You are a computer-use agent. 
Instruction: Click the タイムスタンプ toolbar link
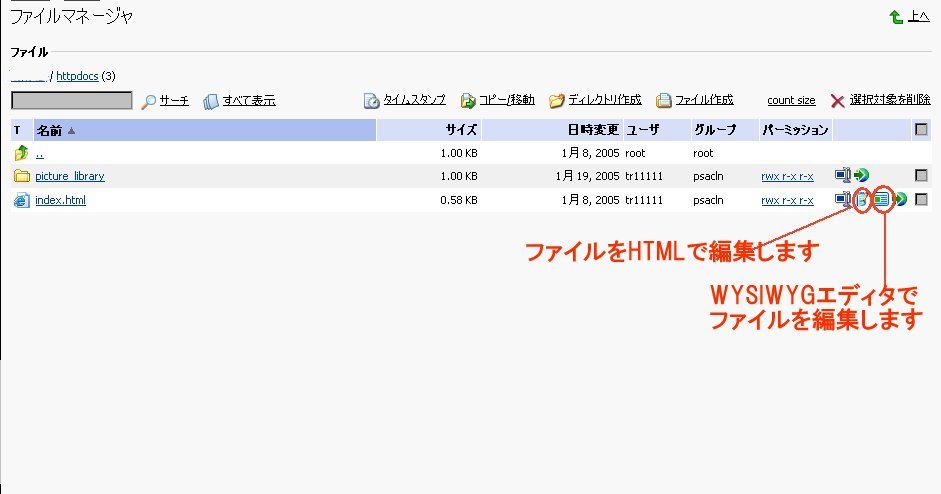click(x=413, y=100)
